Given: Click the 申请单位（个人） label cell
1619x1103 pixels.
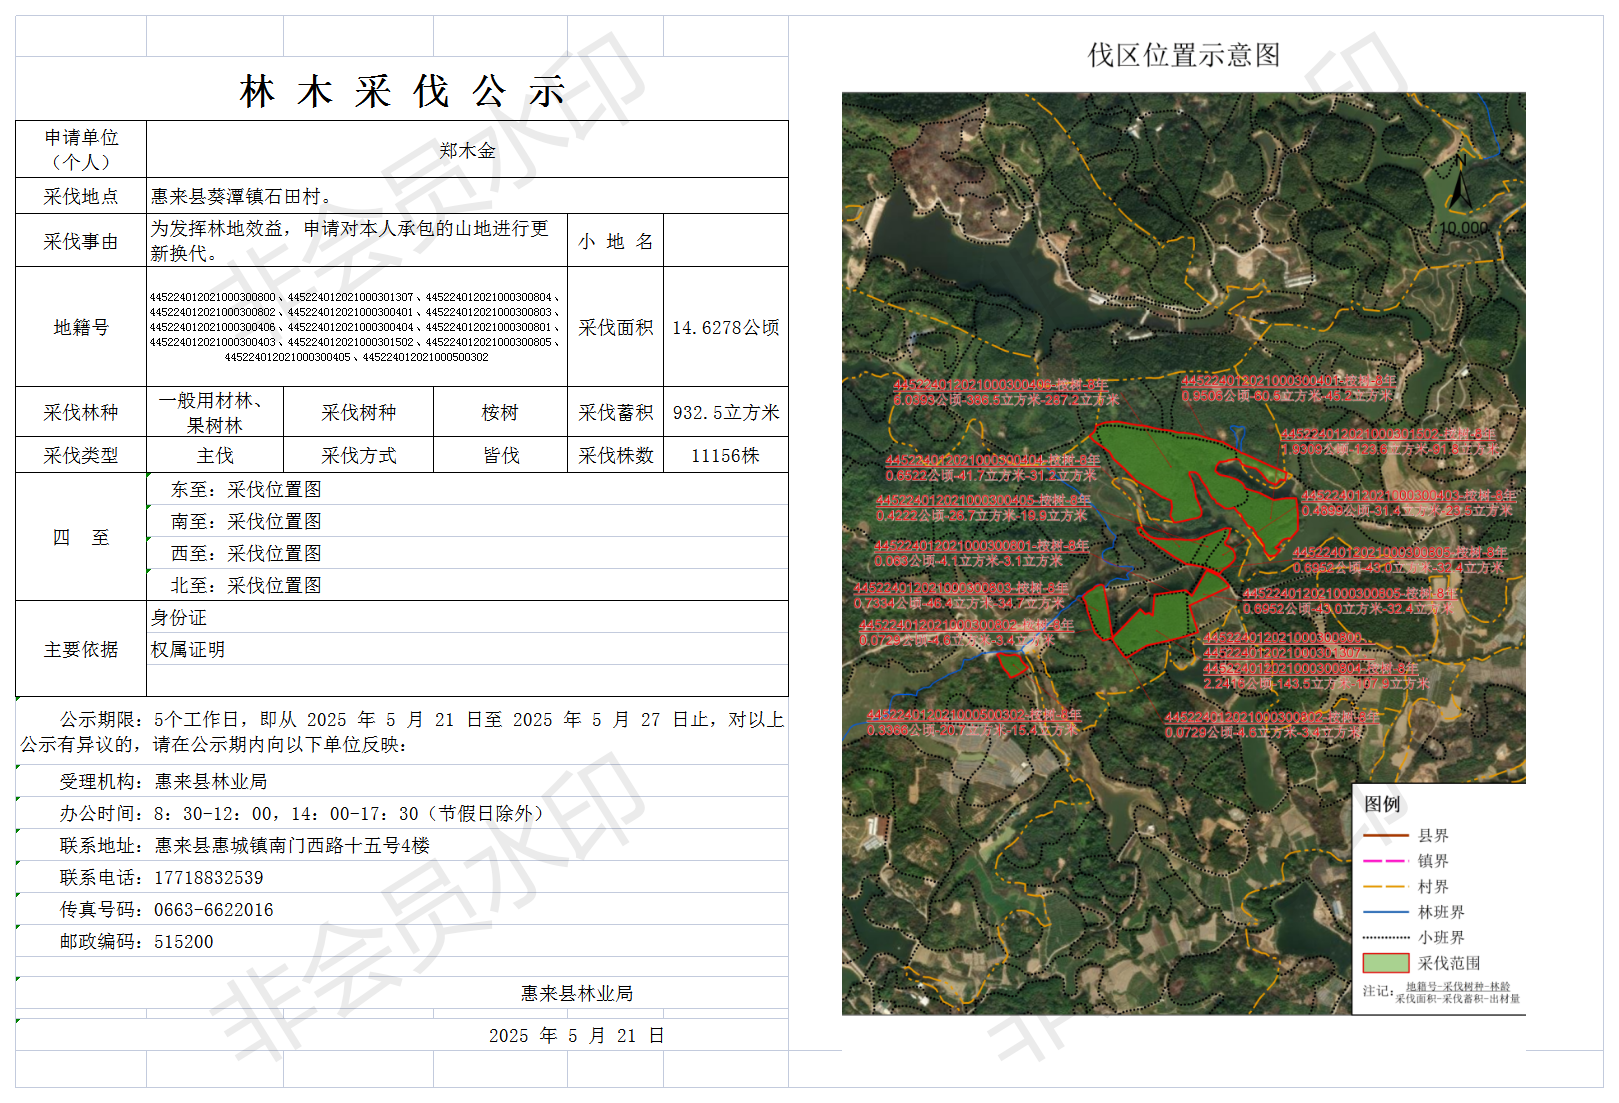Looking at the screenshot, I should [x=81, y=150].
